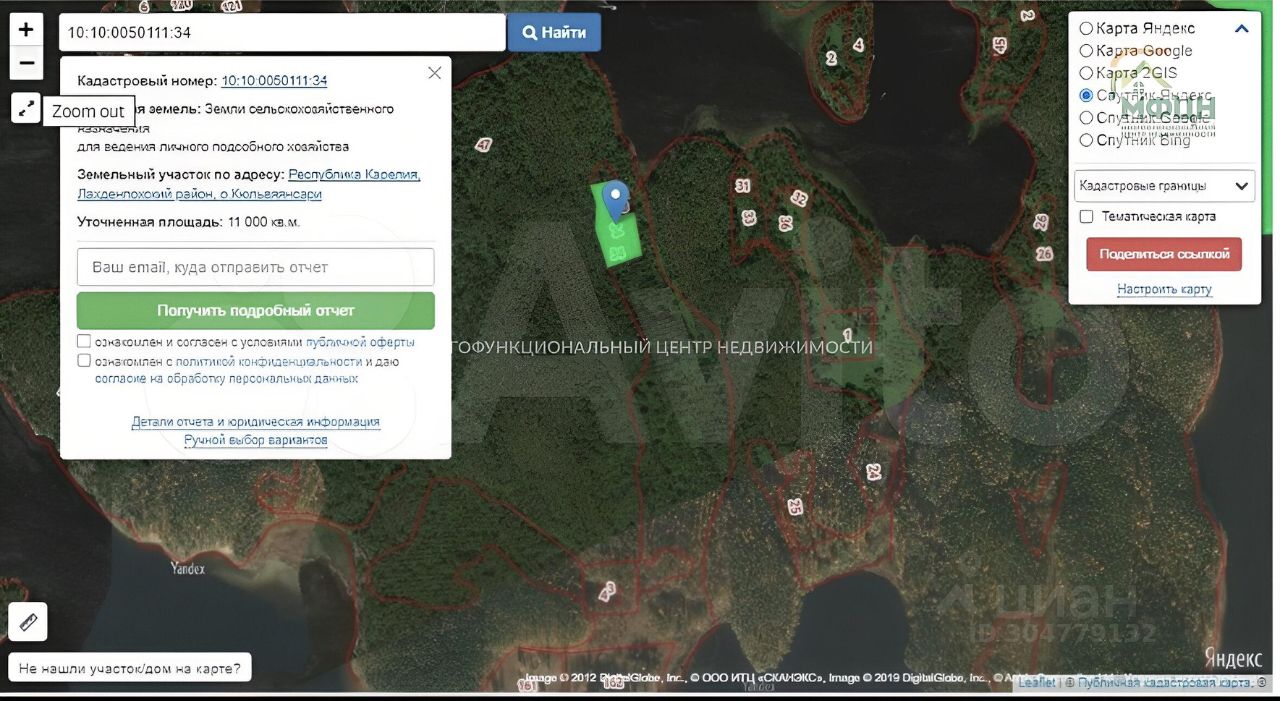Focus the cadastral number search field

pyautogui.click(x=282, y=32)
